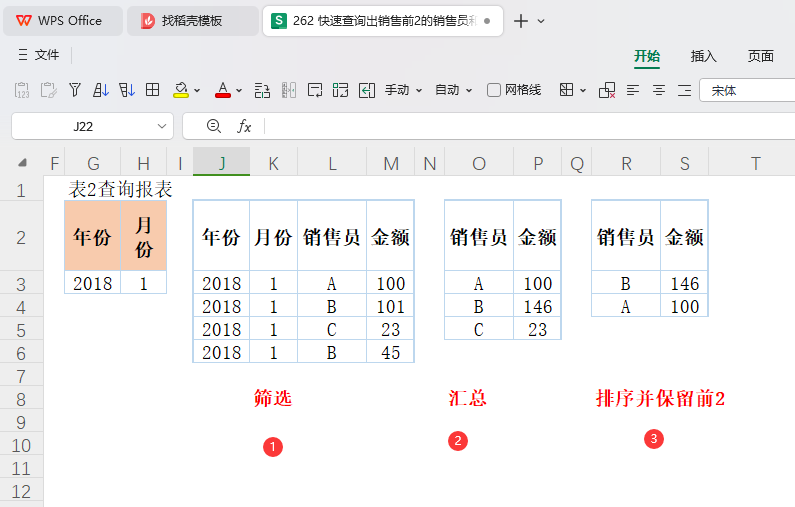This screenshot has width=795, height=507.
Task: Switch to the 页面 ribbon tab
Action: [x=761, y=56]
